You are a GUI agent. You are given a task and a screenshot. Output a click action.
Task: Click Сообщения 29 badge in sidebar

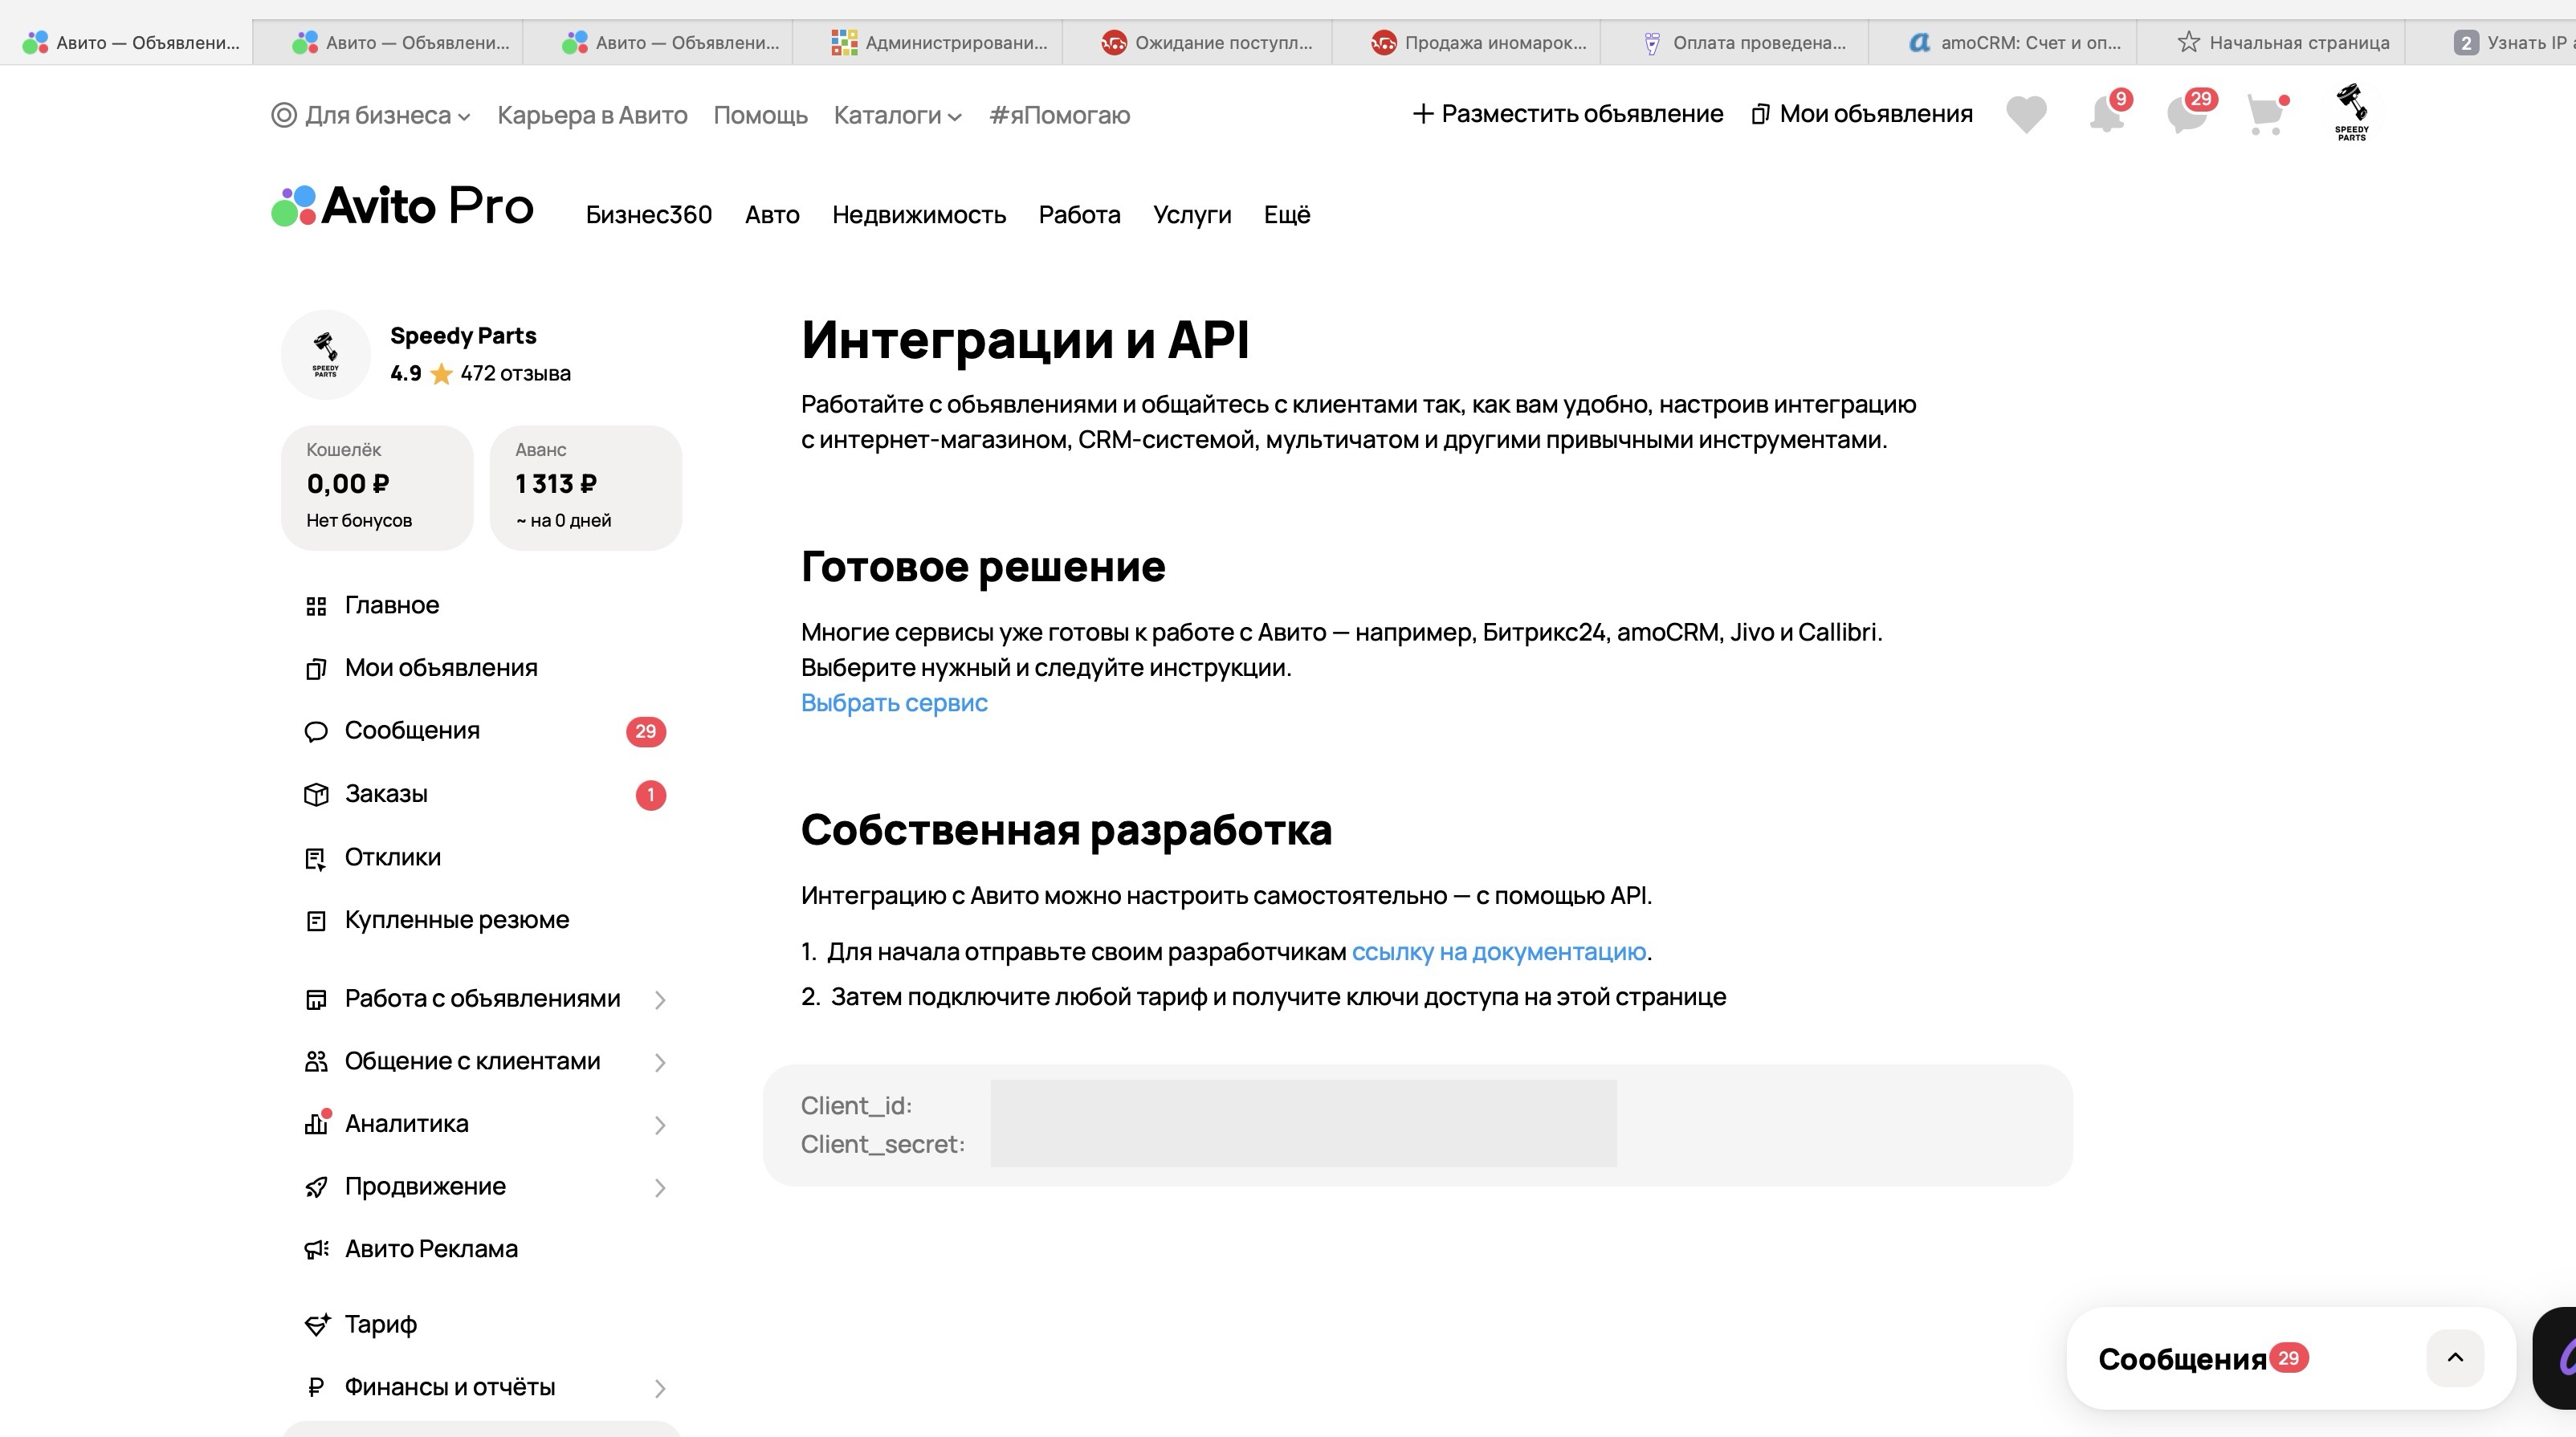click(646, 732)
